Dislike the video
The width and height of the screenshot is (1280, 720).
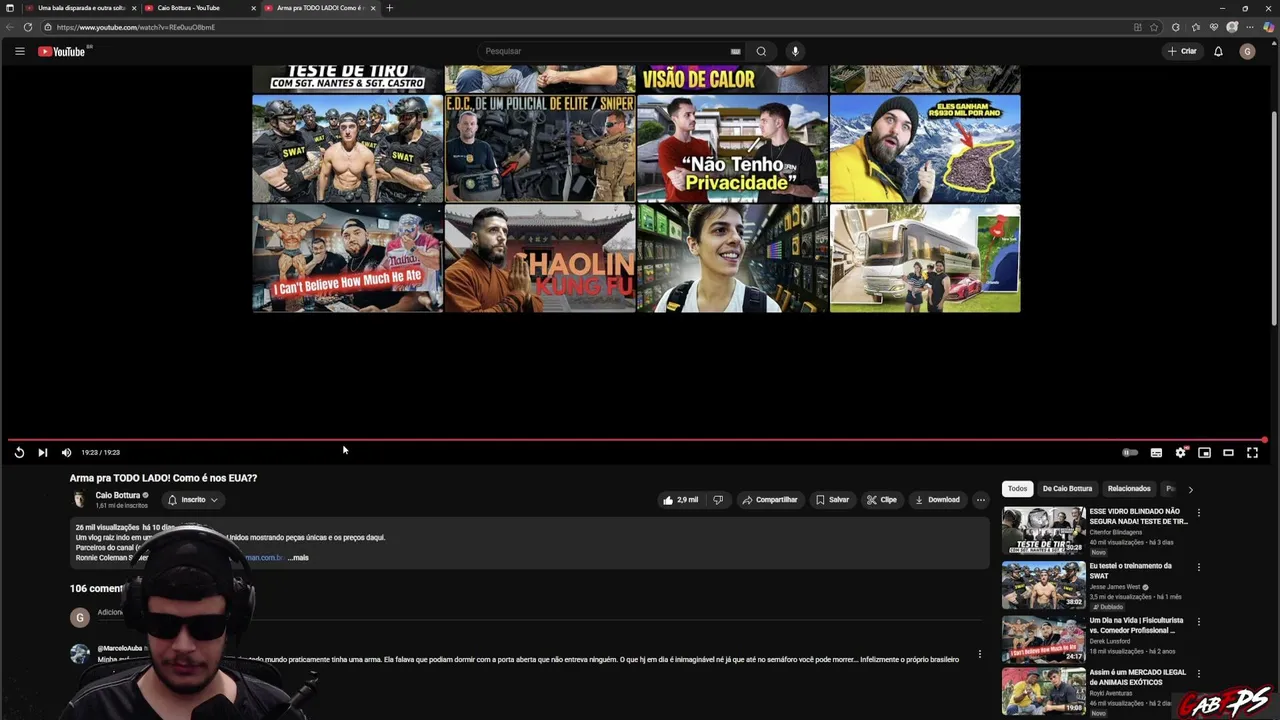coord(718,500)
